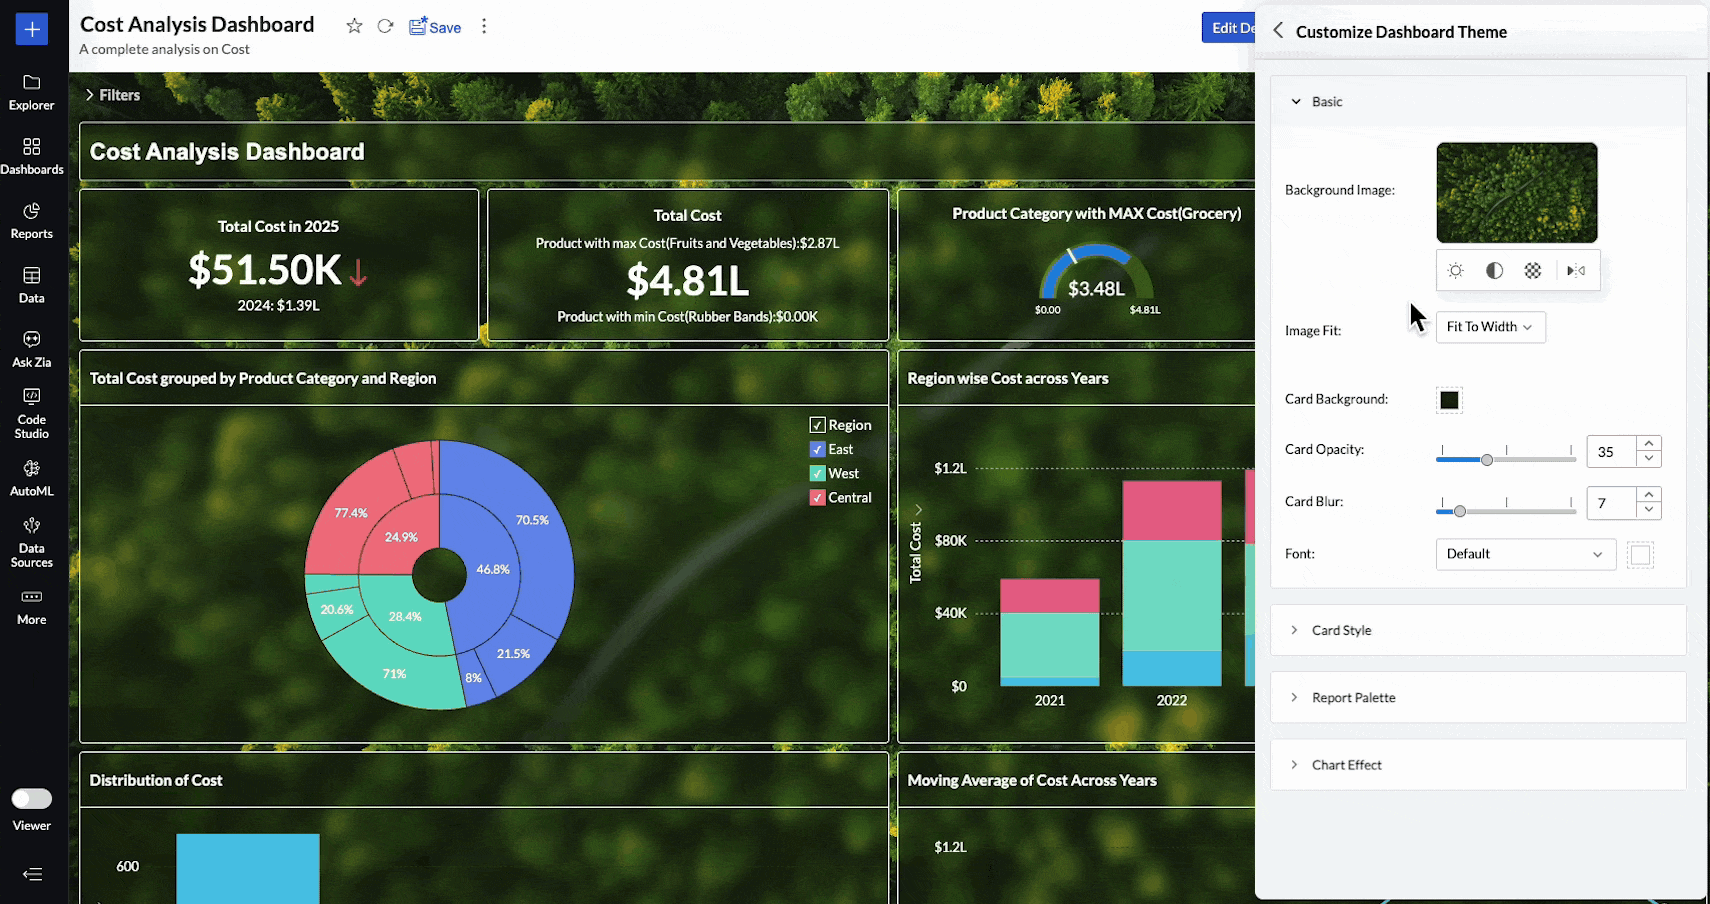Open Ask Zia from the sidebar

click(x=32, y=349)
